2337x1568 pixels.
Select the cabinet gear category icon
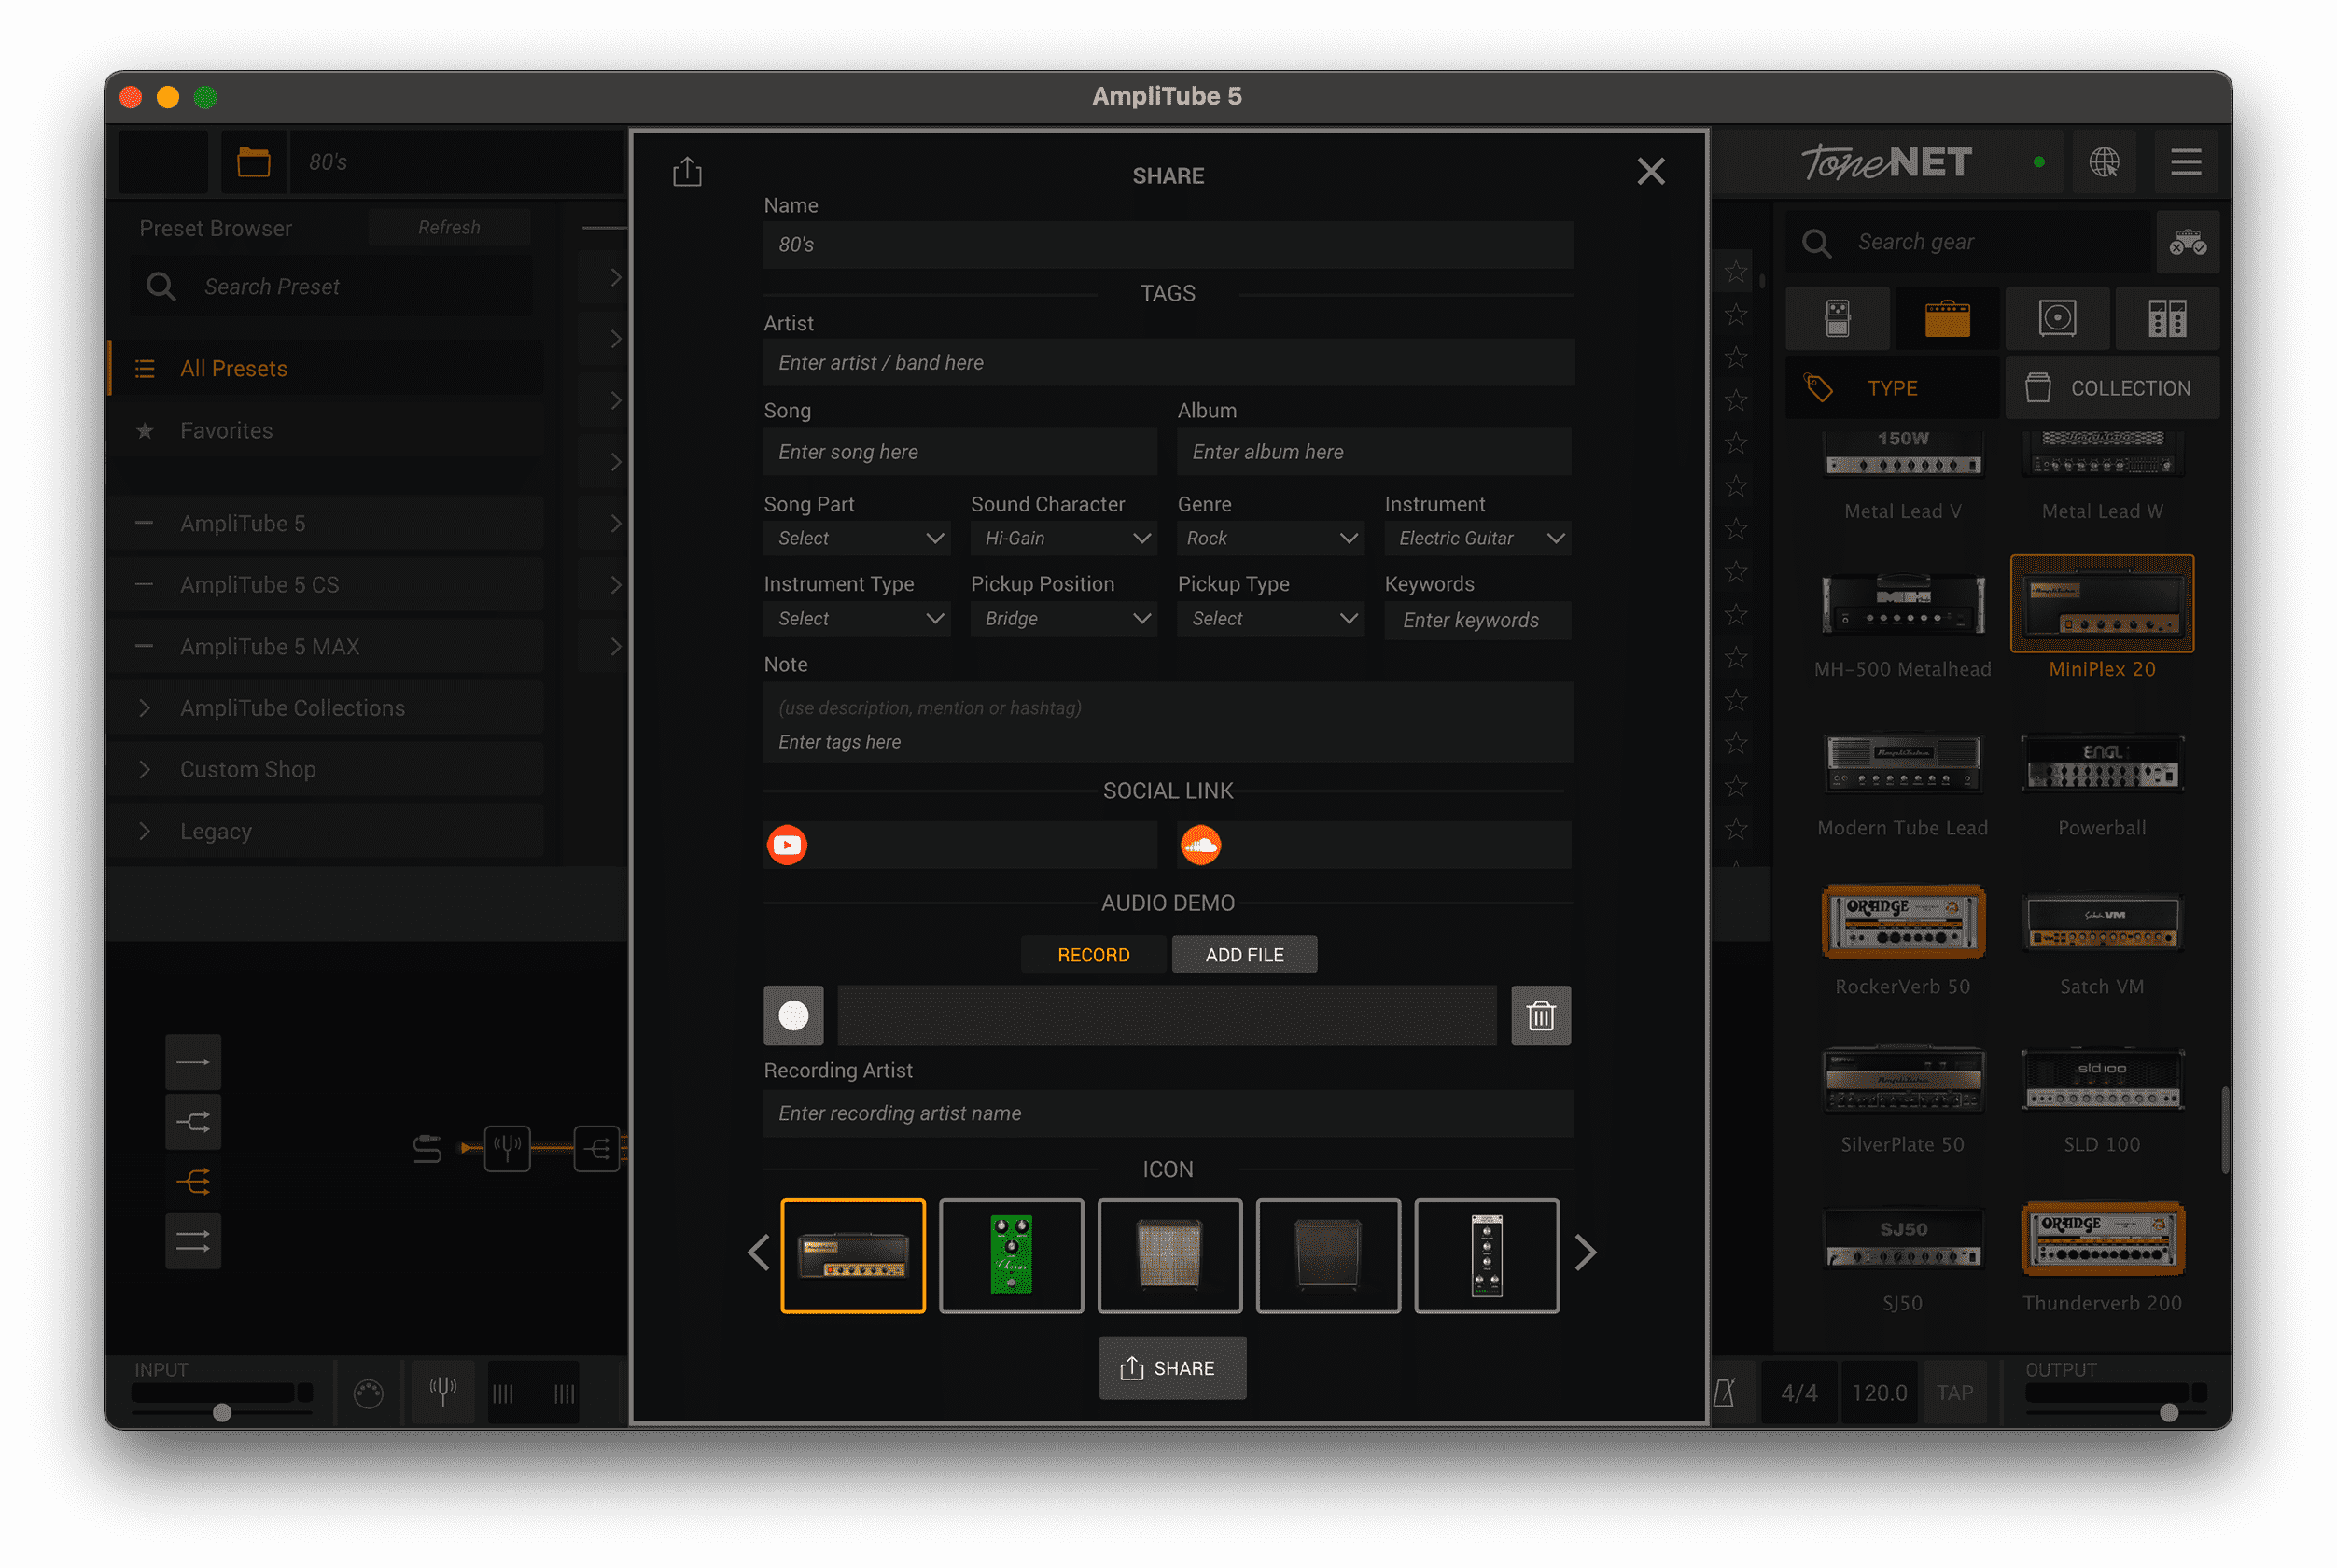tap(2057, 318)
